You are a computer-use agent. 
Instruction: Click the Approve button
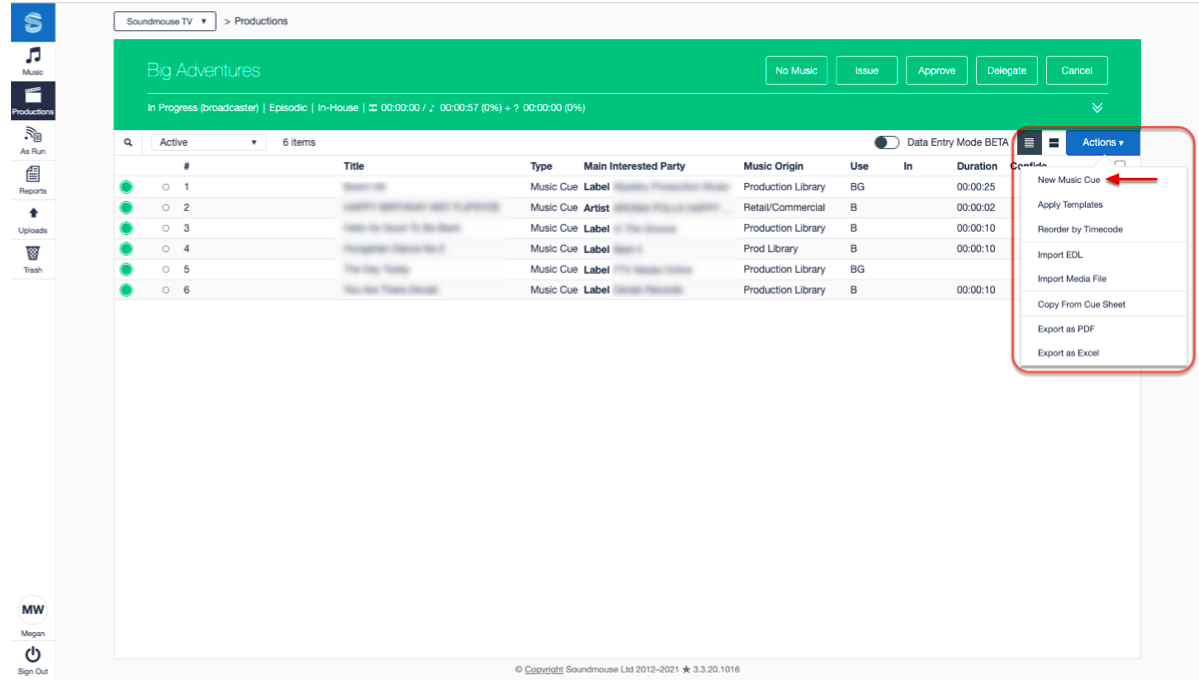click(937, 70)
